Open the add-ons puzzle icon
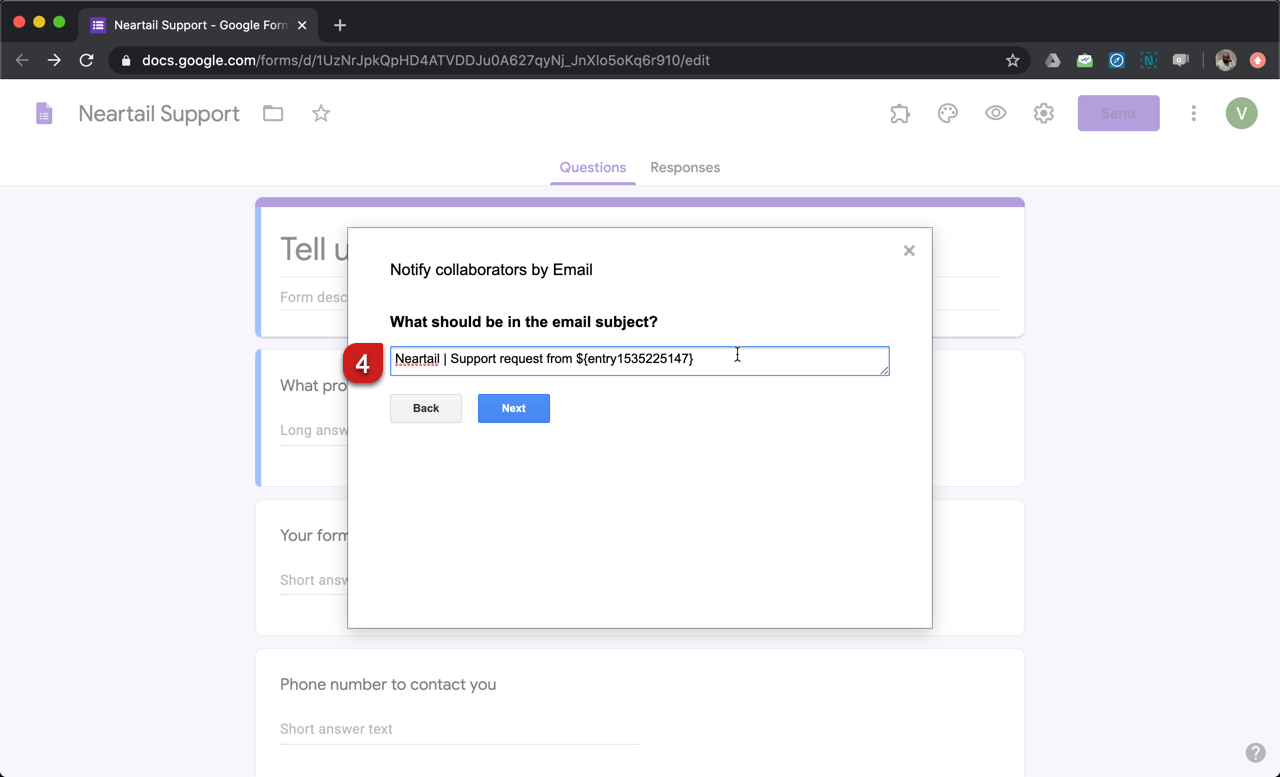Viewport: 1280px width, 777px height. pos(899,113)
